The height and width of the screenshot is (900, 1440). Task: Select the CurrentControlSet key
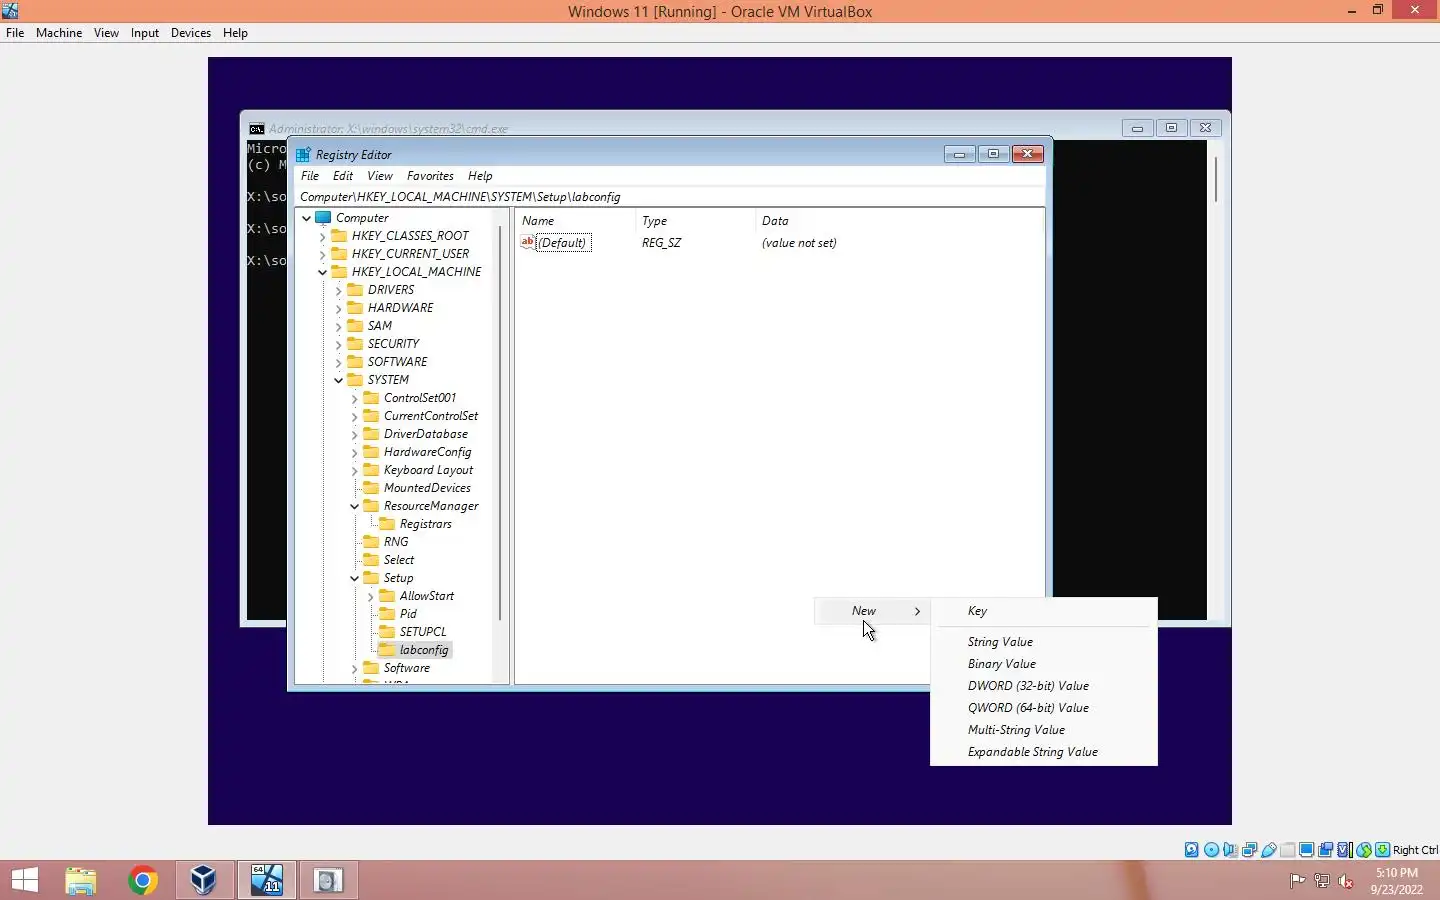431,416
